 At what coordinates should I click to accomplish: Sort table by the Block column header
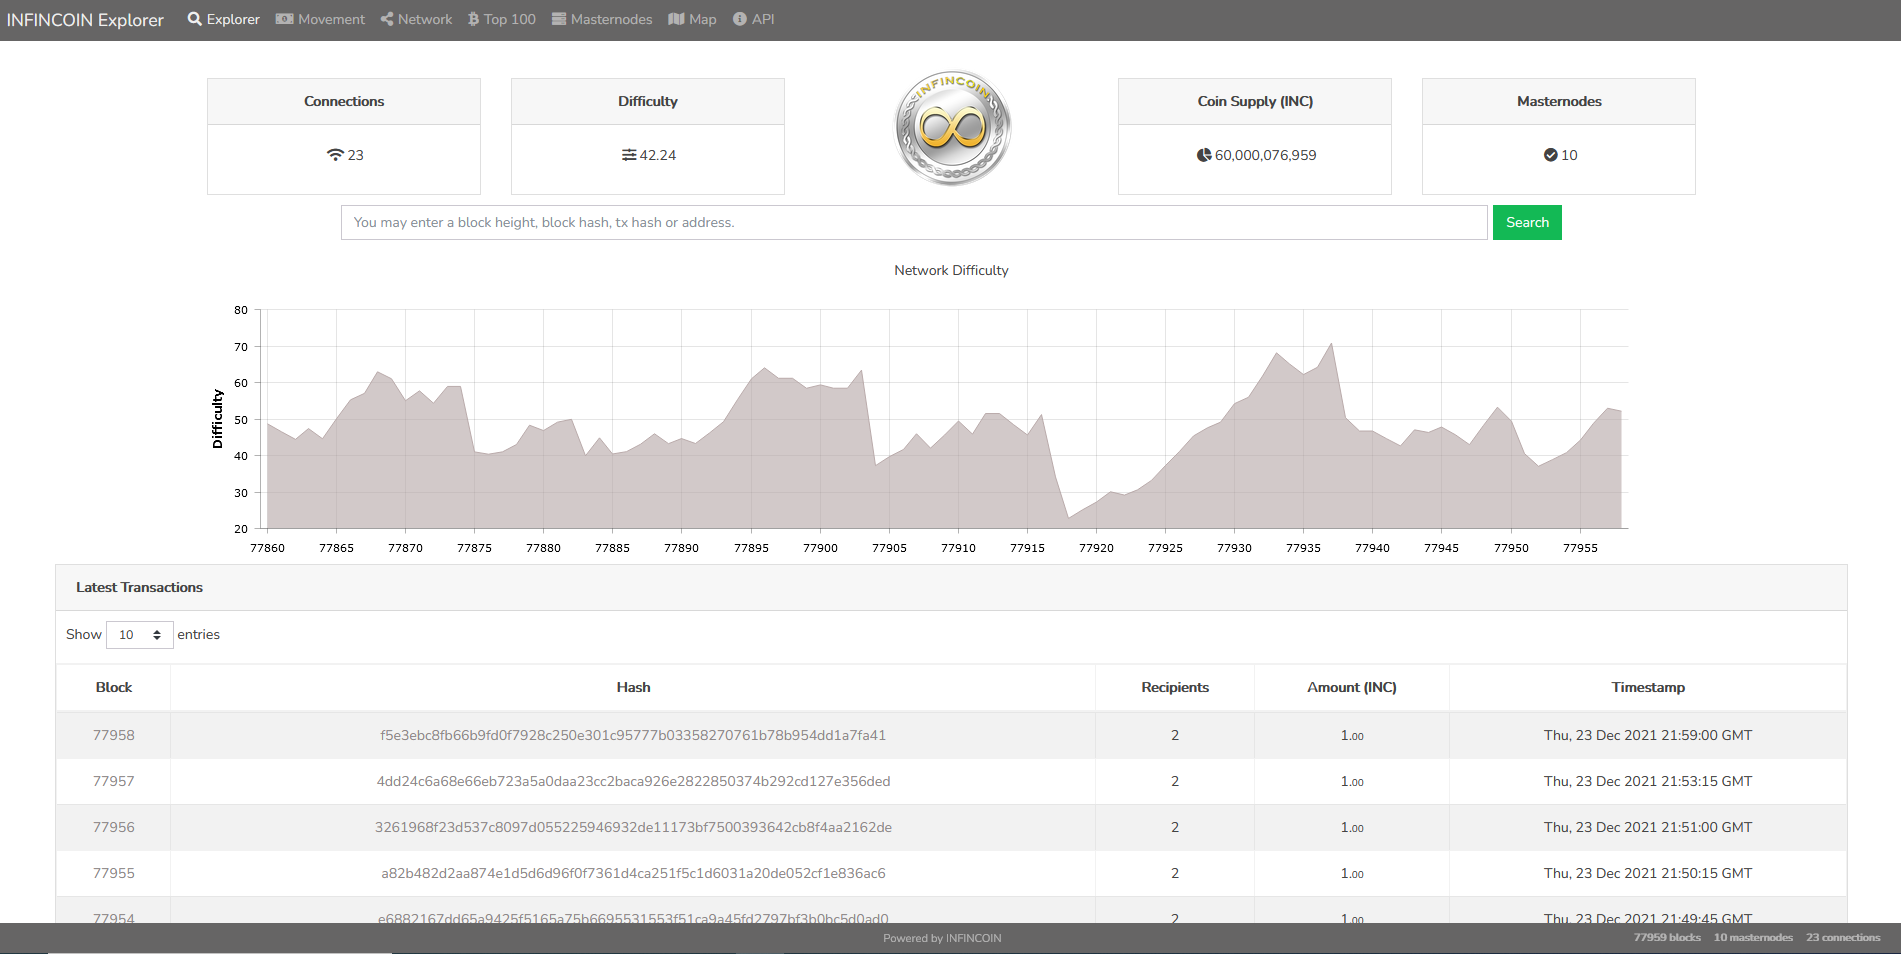tap(113, 687)
